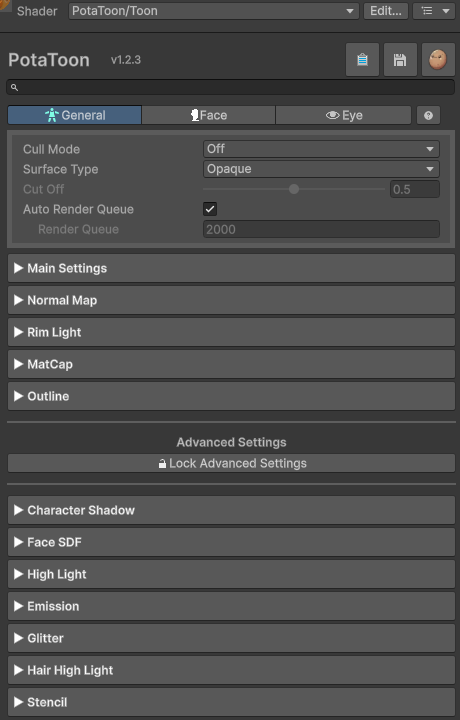The width and height of the screenshot is (460, 720).
Task: Click the Shader label at the top
Action: 37,11
